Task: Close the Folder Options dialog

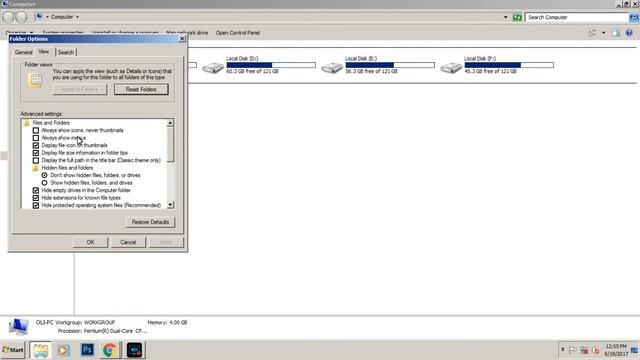Action: pos(182,39)
